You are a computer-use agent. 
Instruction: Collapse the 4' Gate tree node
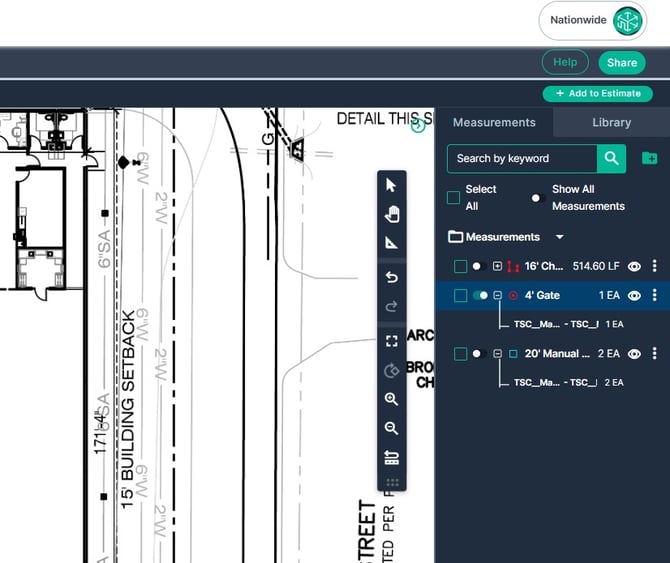(x=497, y=295)
